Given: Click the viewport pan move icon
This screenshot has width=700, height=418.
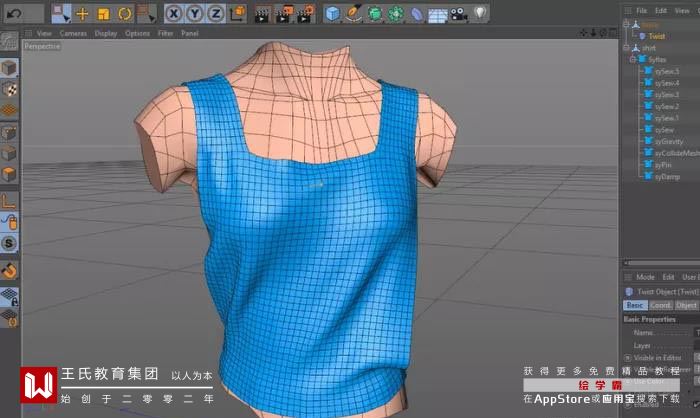Looking at the screenshot, I should pos(583,33).
